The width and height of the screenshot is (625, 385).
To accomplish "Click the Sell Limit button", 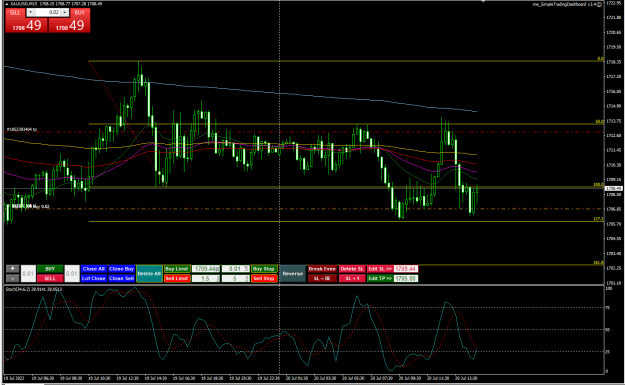I will 177,278.
